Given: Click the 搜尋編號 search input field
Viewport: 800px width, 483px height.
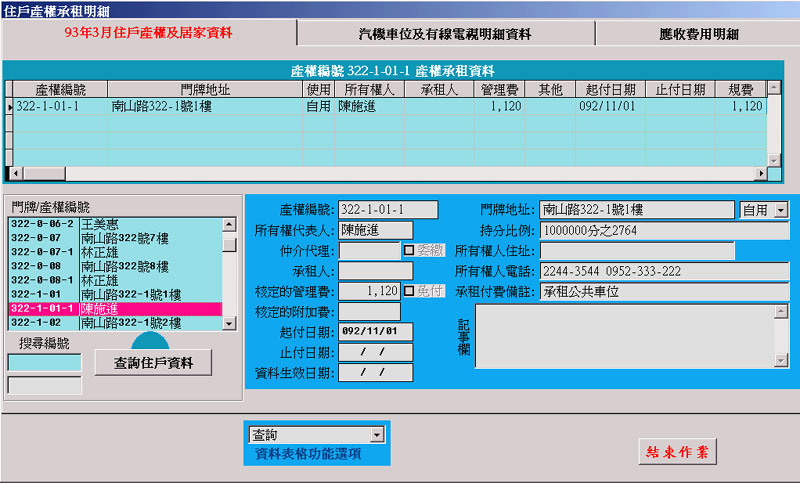Looking at the screenshot, I should click(45, 362).
